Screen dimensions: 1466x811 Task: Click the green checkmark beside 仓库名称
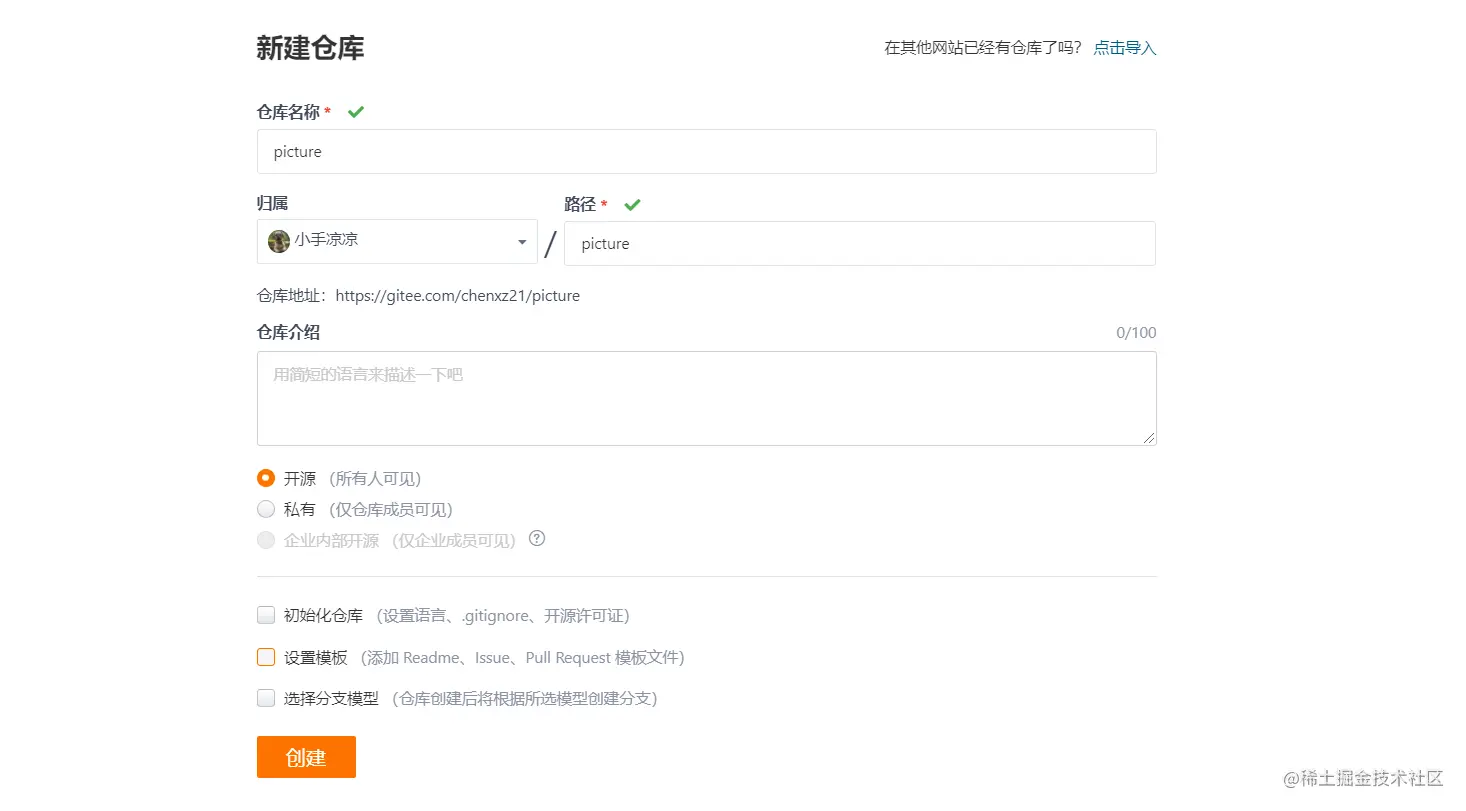[x=356, y=112]
